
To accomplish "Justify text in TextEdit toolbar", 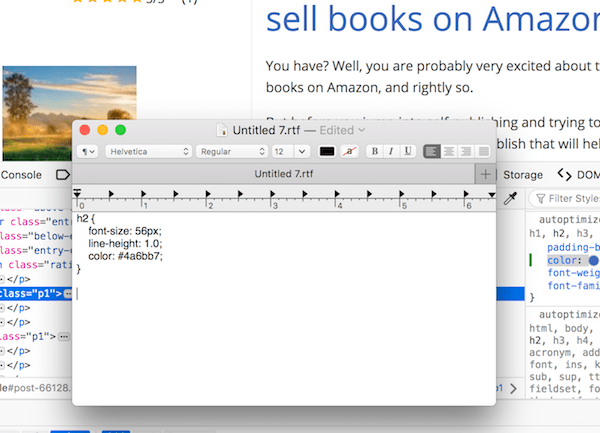I will pos(486,151).
